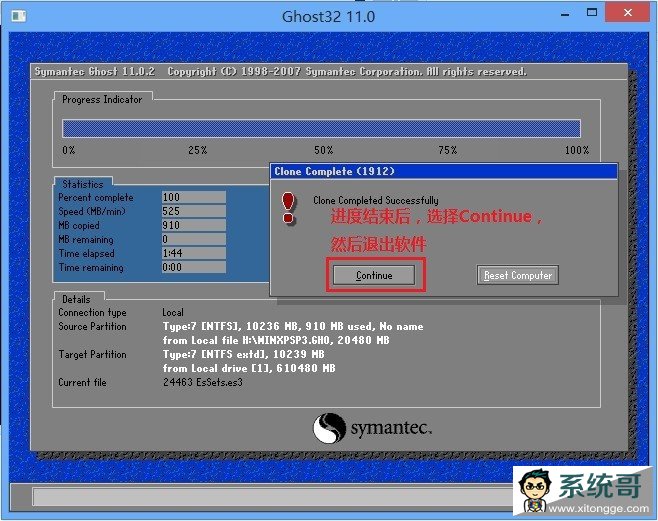The height and width of the screenshot is (521, 658).
Task: Click the 50% progress scale marker
Action: click(x=324, y=150)
